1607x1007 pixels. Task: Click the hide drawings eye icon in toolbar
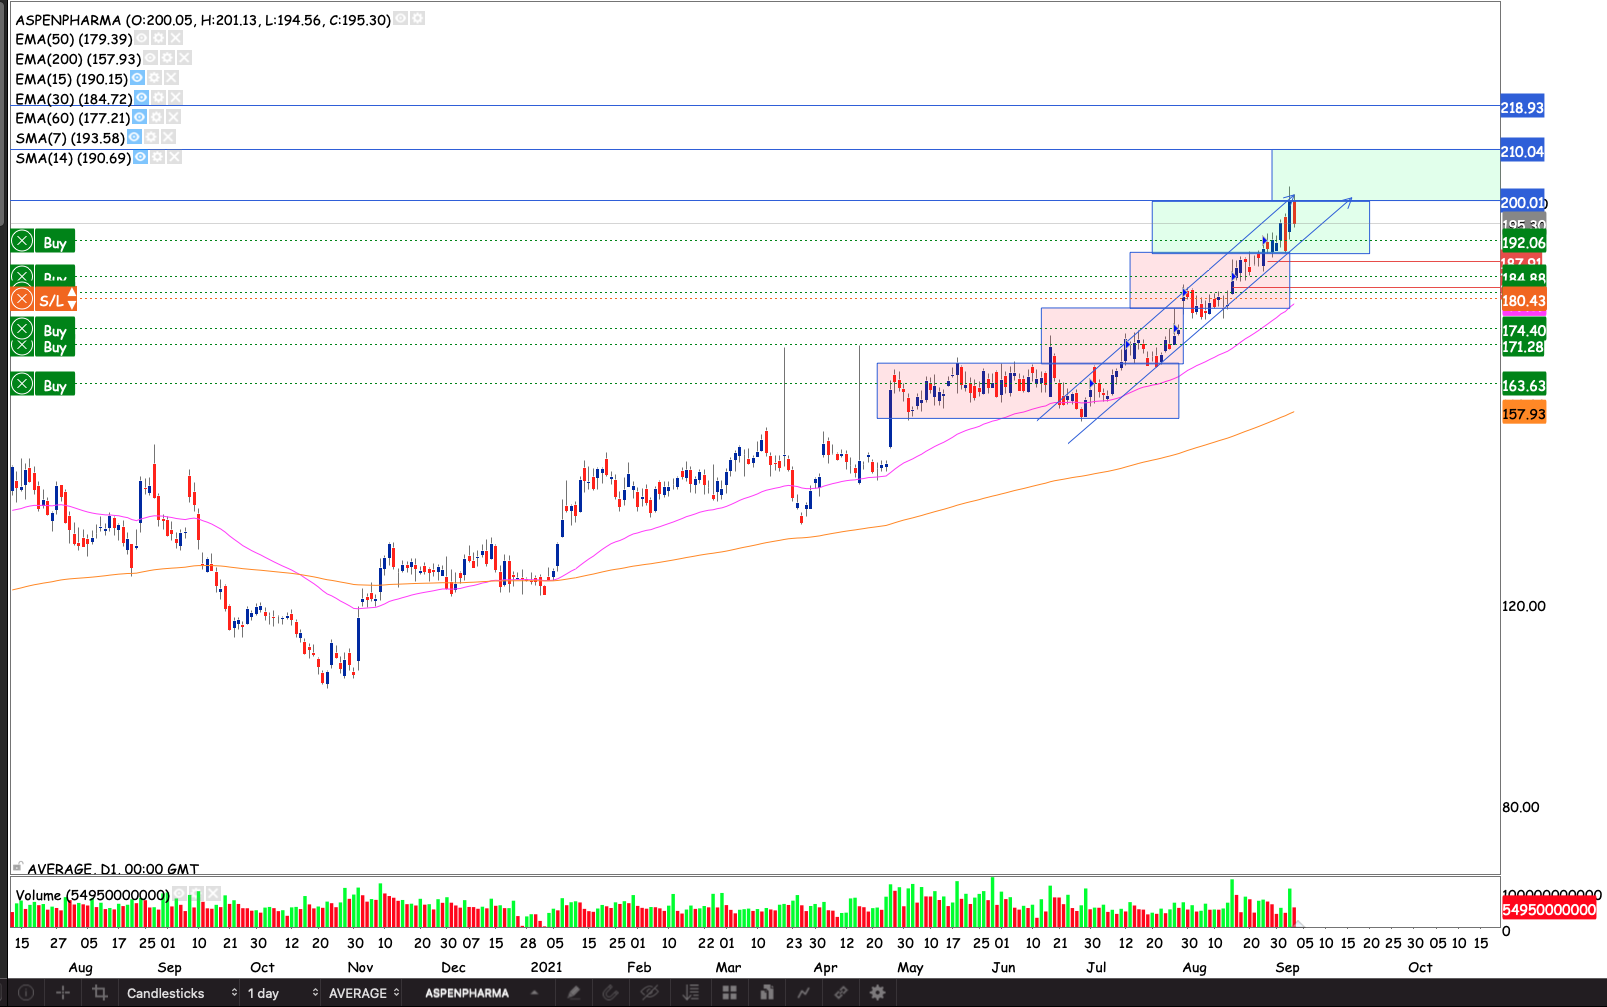point(649,993)
